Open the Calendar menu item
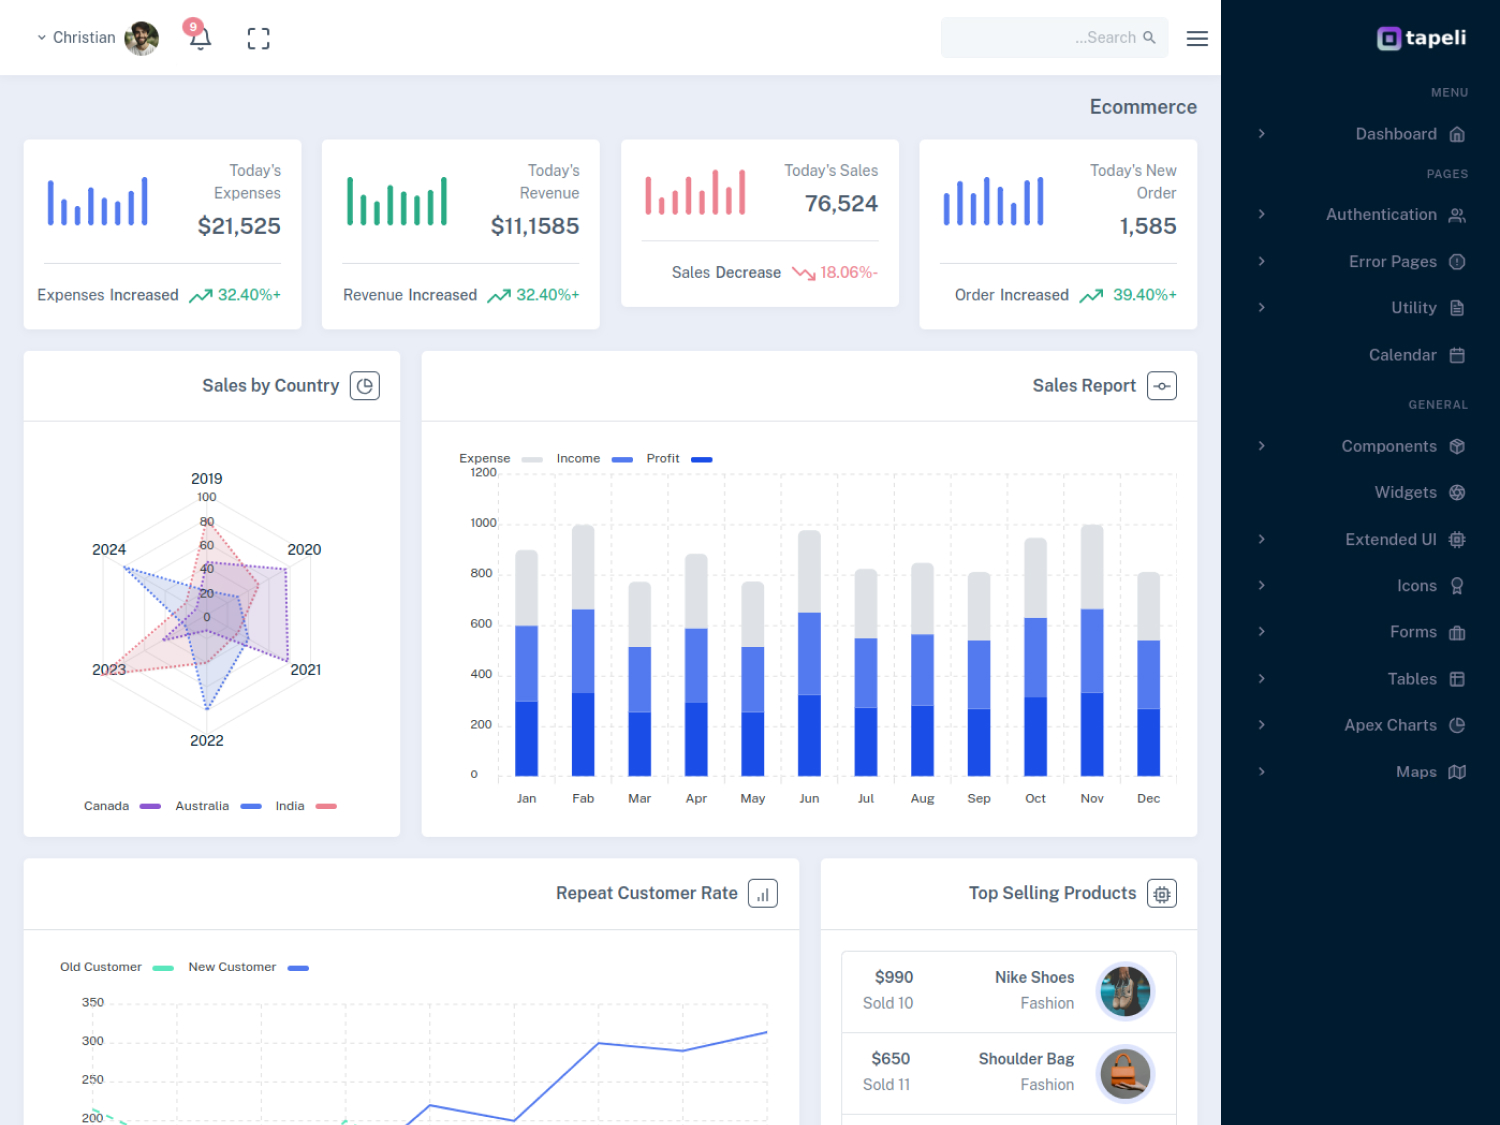 click(x=1361, y=355)
